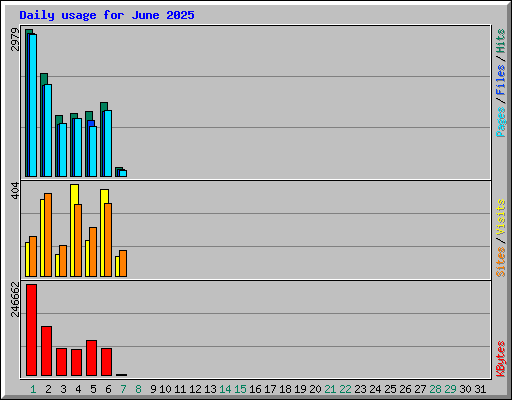Click green day label 22 on x-axis
The height and width of the screenshot is (400, 512).
coord(345,389)
